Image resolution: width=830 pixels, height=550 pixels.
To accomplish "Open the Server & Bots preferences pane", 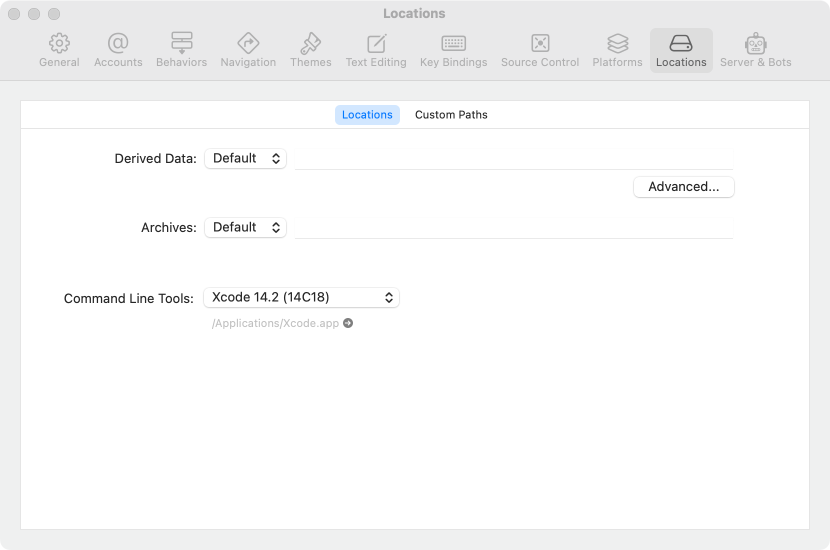I will [x=755, y=50].
